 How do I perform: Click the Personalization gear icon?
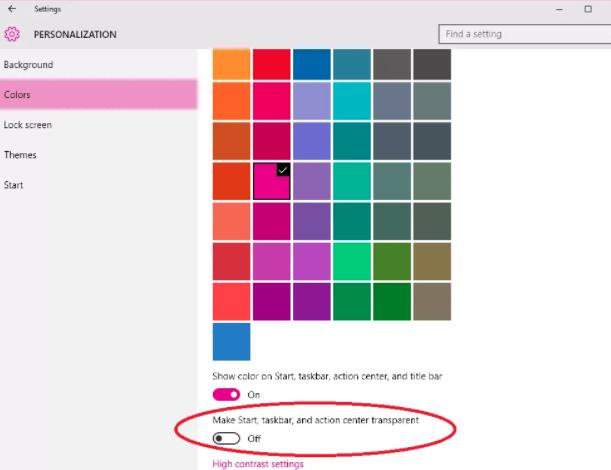(x=12, y=34)
